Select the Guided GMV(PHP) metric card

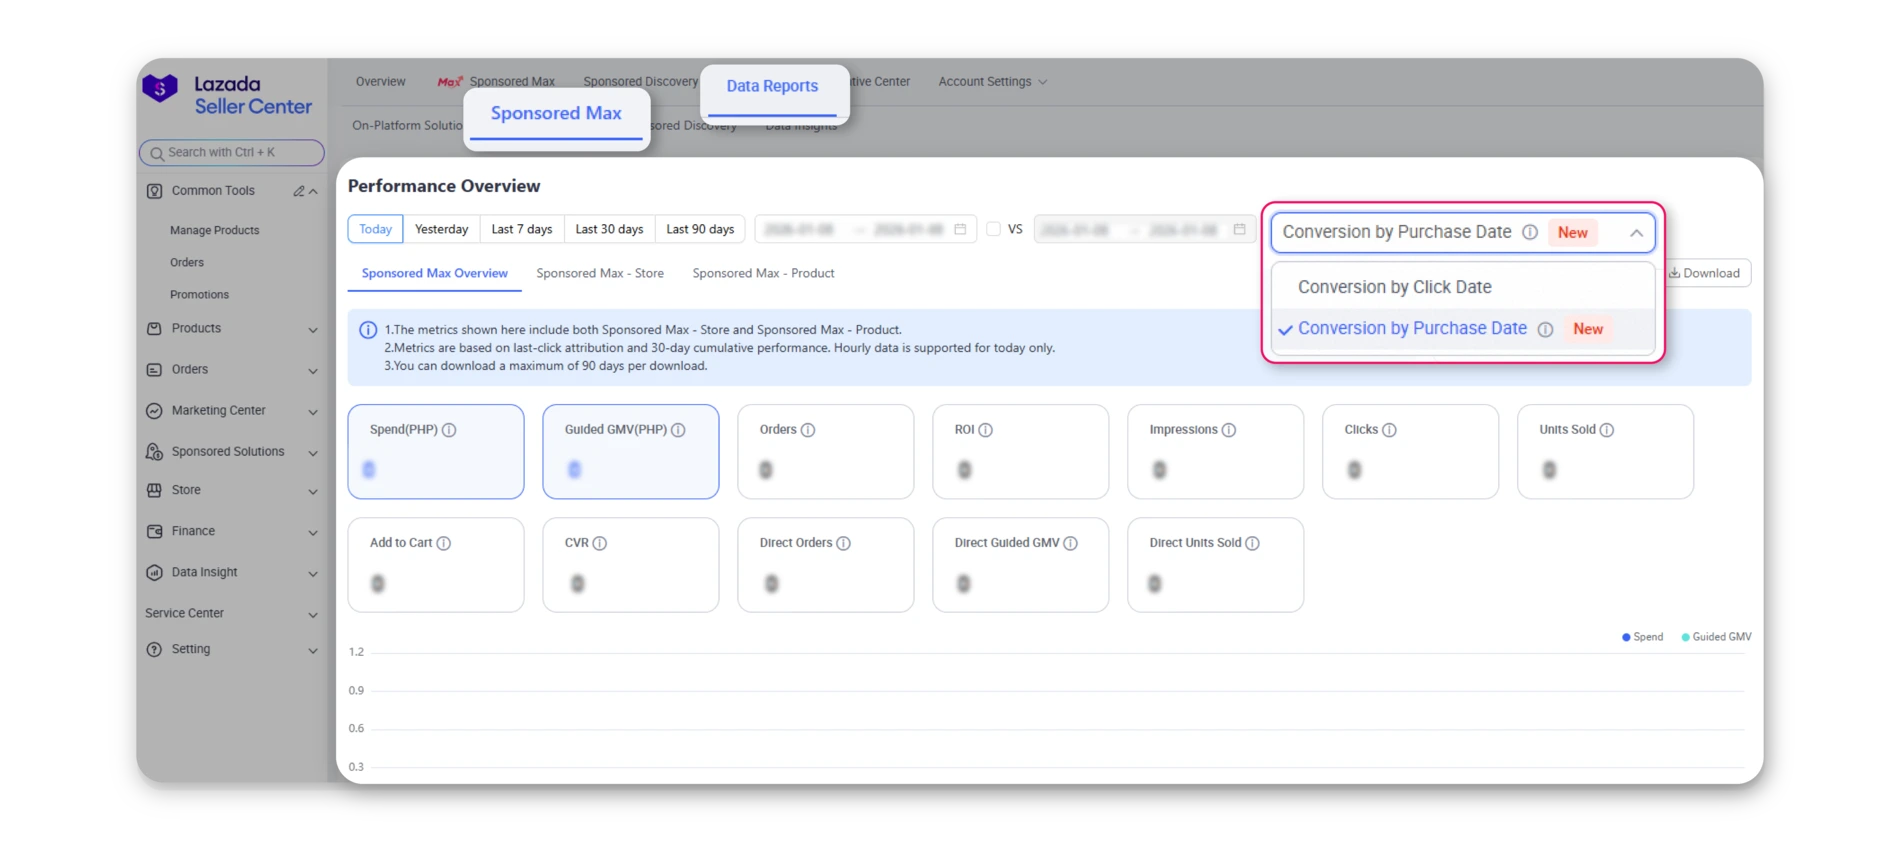point(630,451)
